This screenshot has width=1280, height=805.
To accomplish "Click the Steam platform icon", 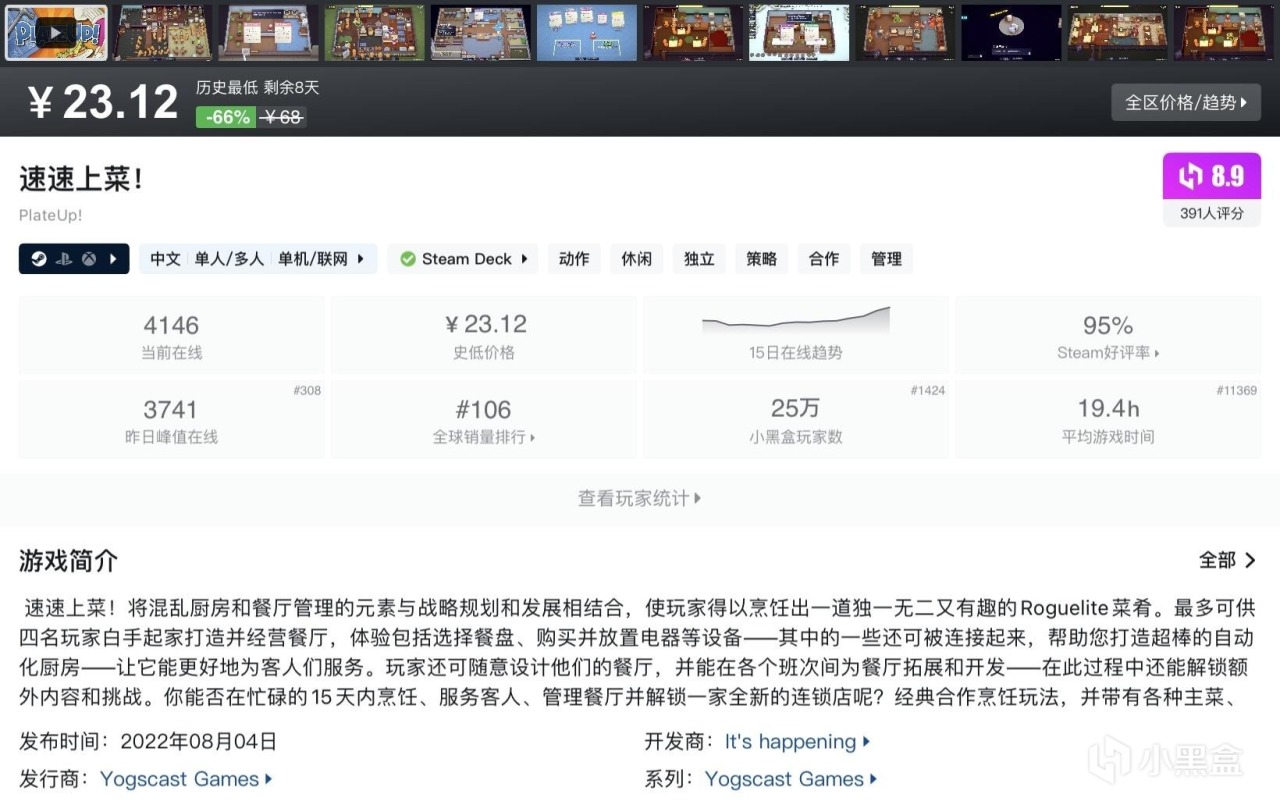I will tap(37, 259).
